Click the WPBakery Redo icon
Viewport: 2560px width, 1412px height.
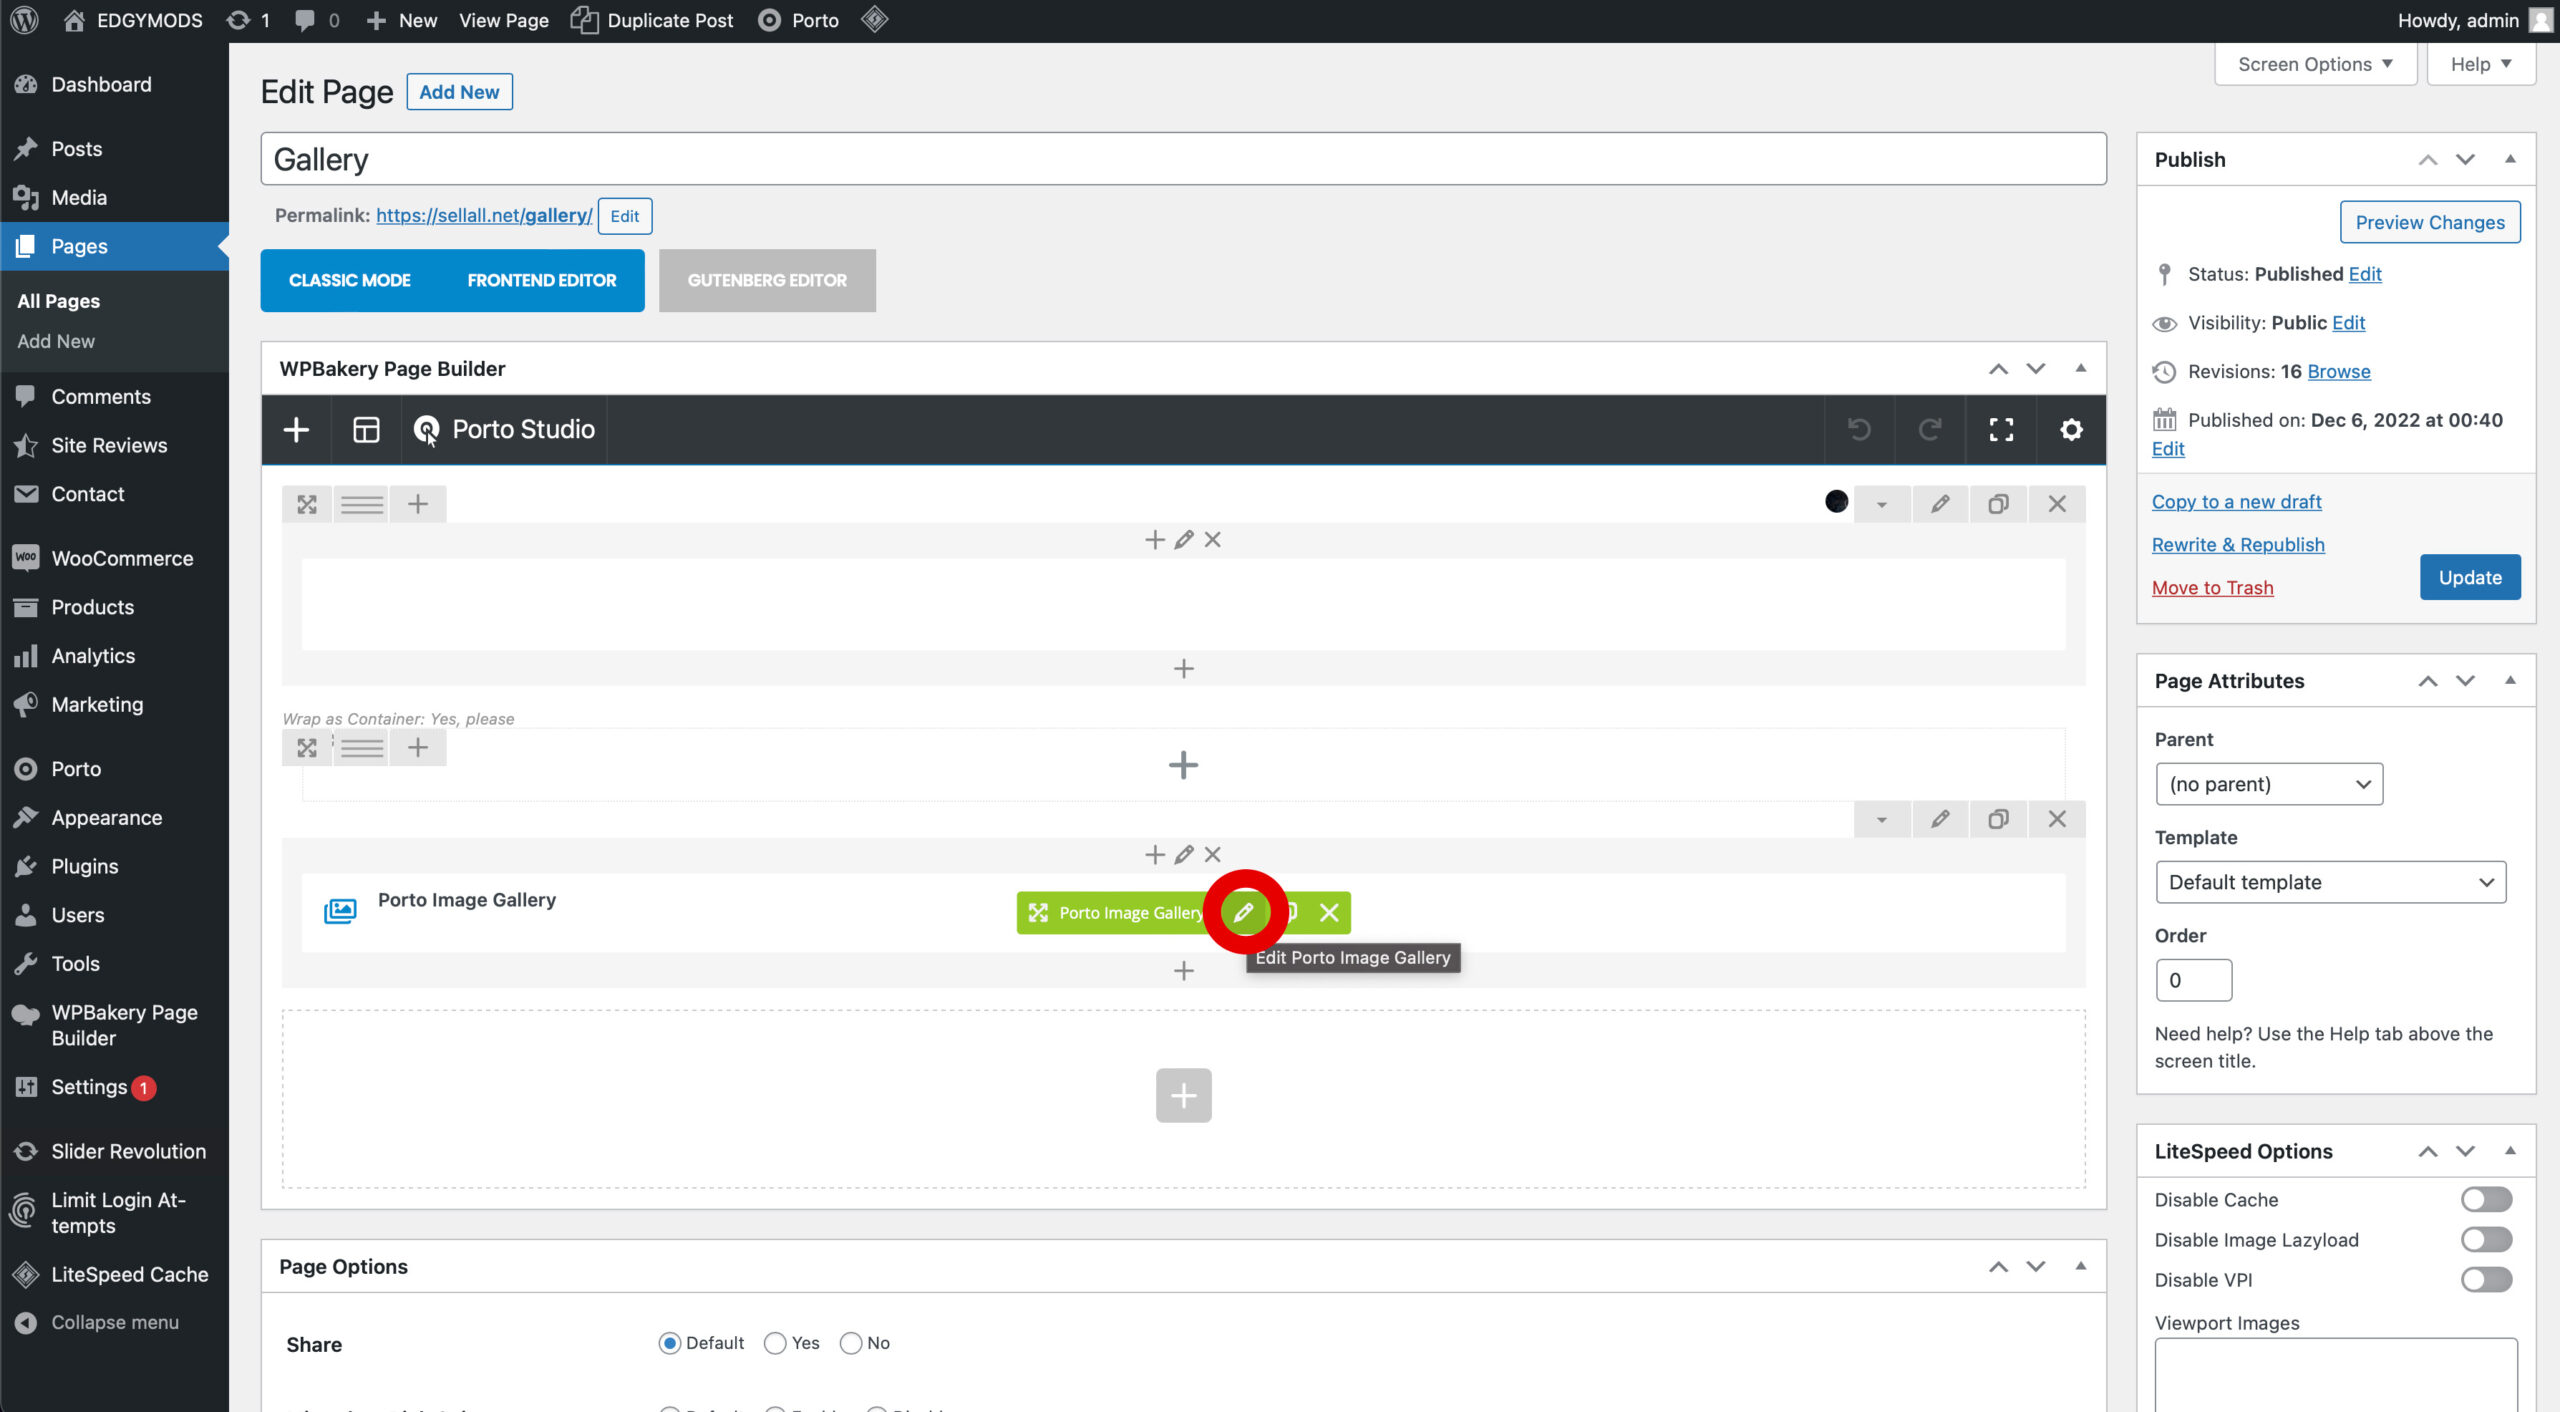tap(1930, 430)
